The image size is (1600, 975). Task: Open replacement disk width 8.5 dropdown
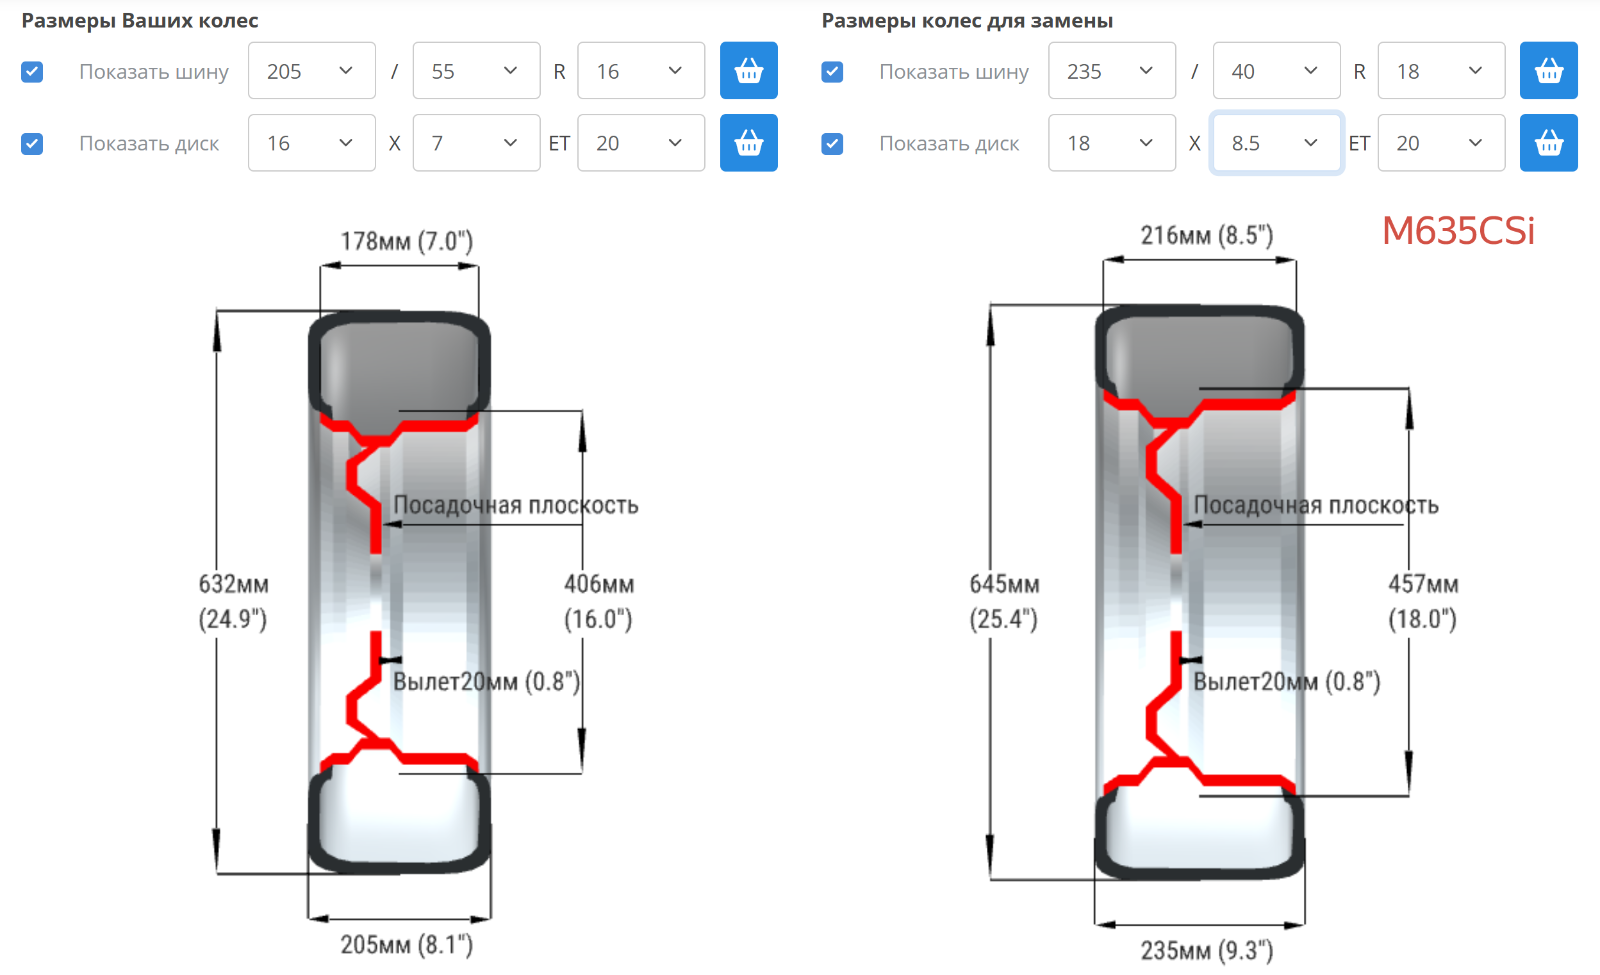click(x=1276, y=143)
